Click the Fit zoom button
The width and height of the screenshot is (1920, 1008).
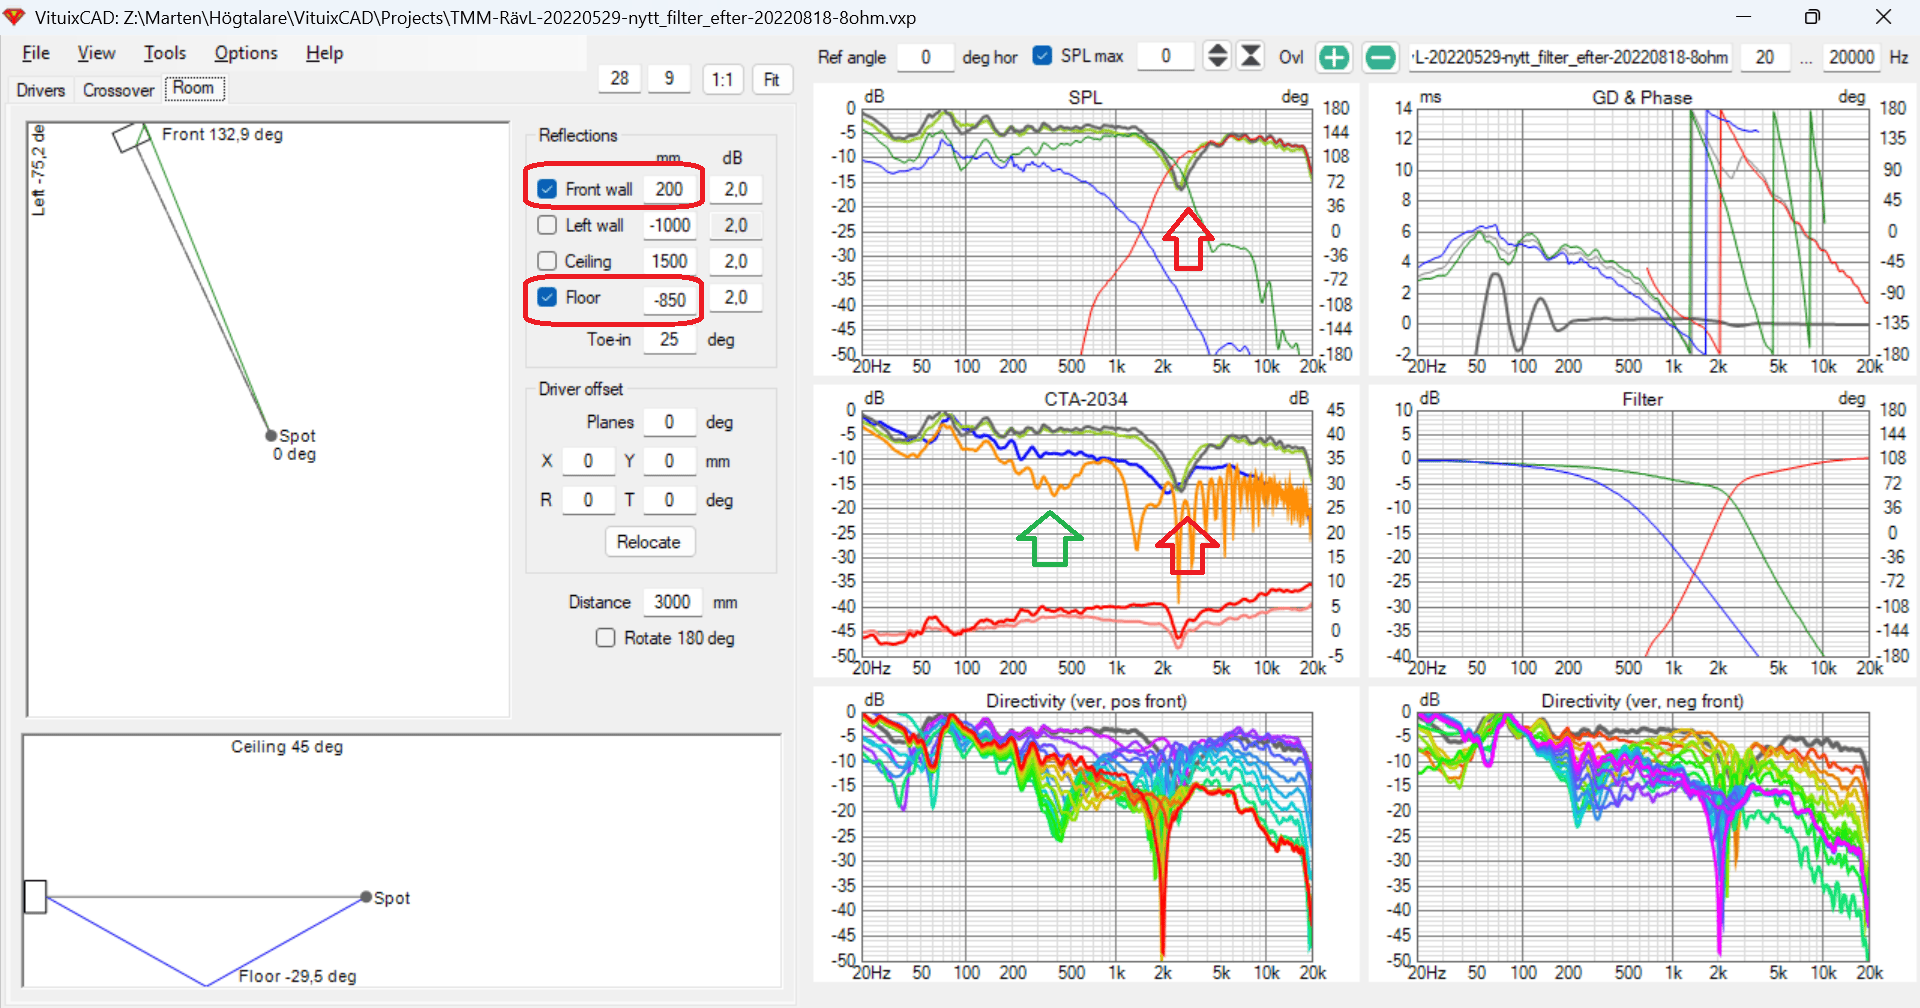(x=771, y=79)
